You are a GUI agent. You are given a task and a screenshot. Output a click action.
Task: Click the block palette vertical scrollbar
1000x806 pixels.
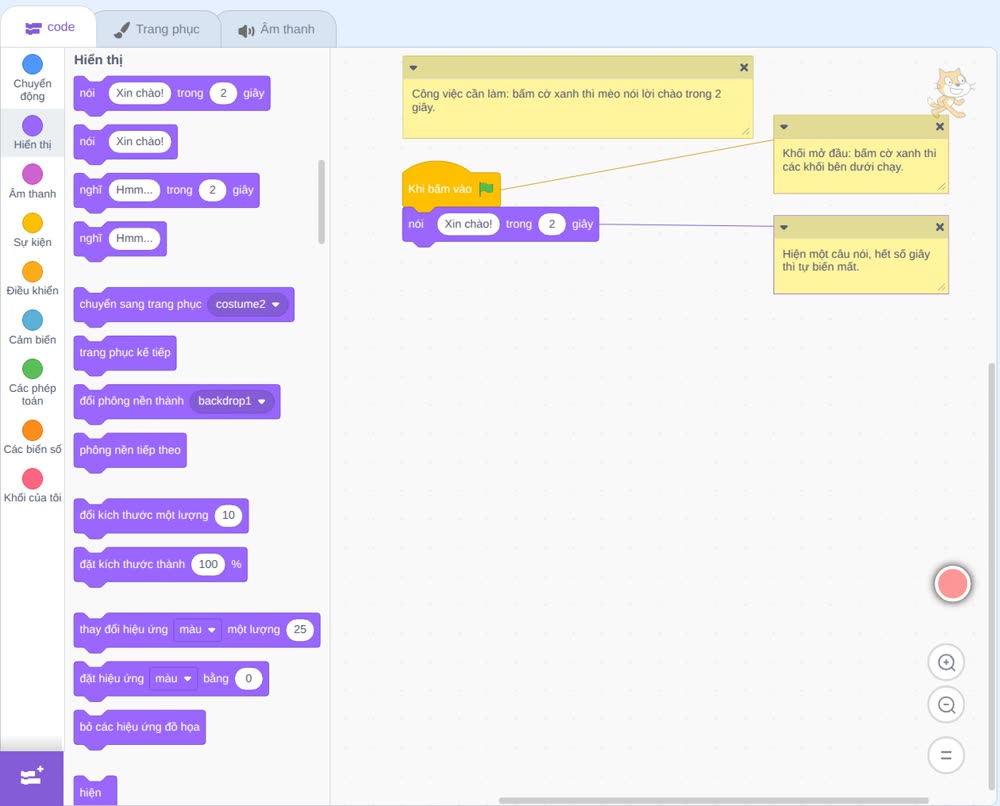click(321, 202)
